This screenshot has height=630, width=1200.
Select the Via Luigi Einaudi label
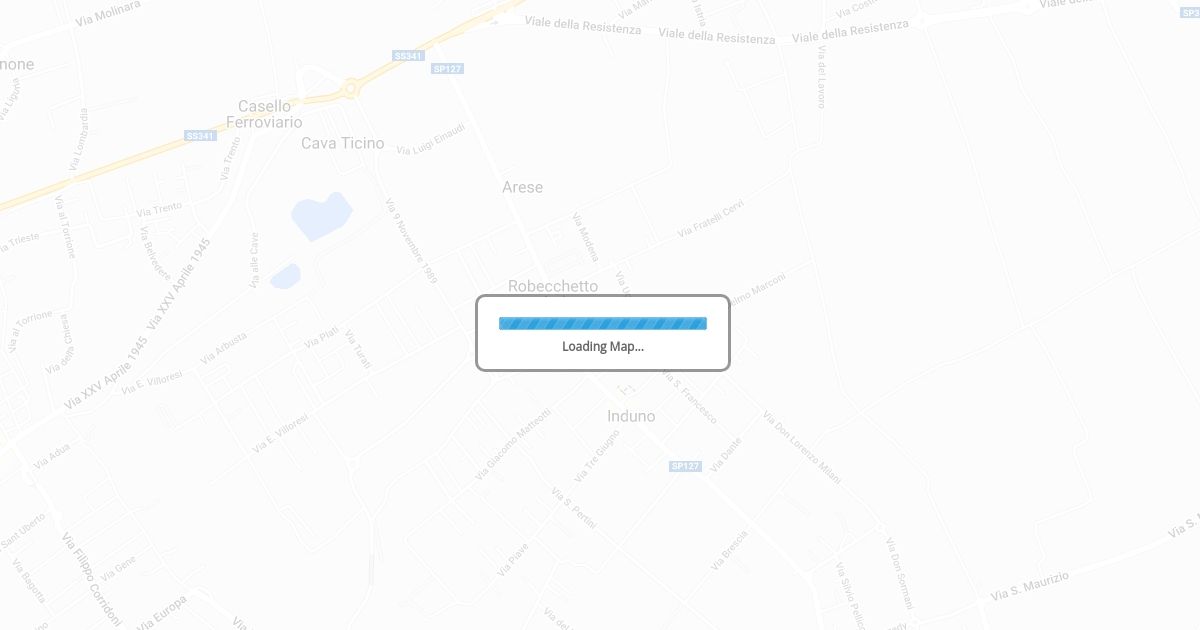(x=431, y=139)
